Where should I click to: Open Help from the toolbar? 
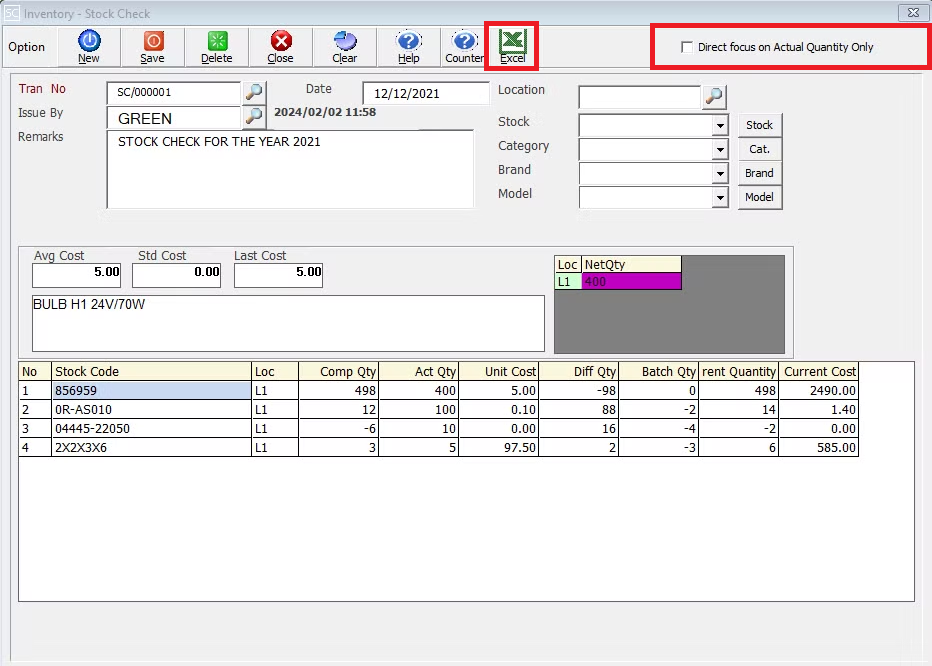click(408, 47)
